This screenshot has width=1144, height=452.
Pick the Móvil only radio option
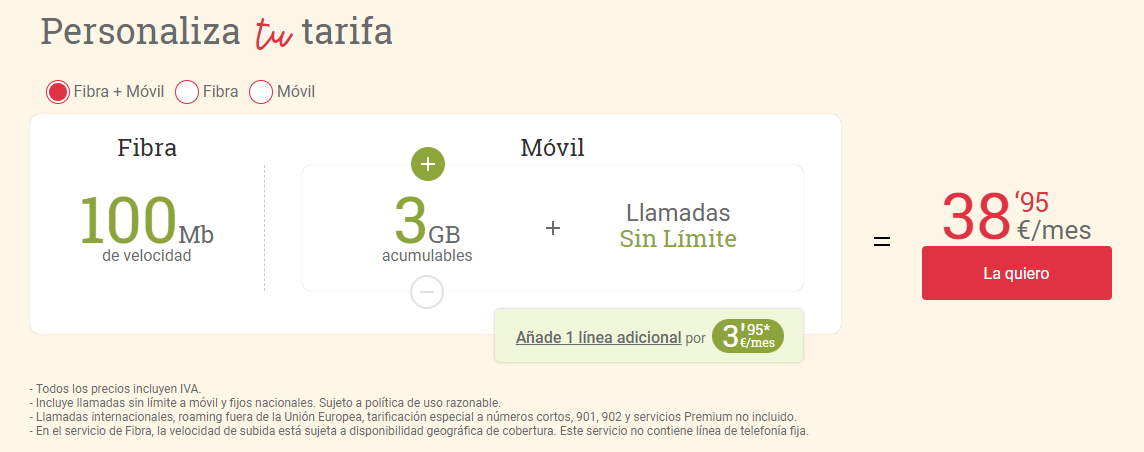tap(261, 93)
